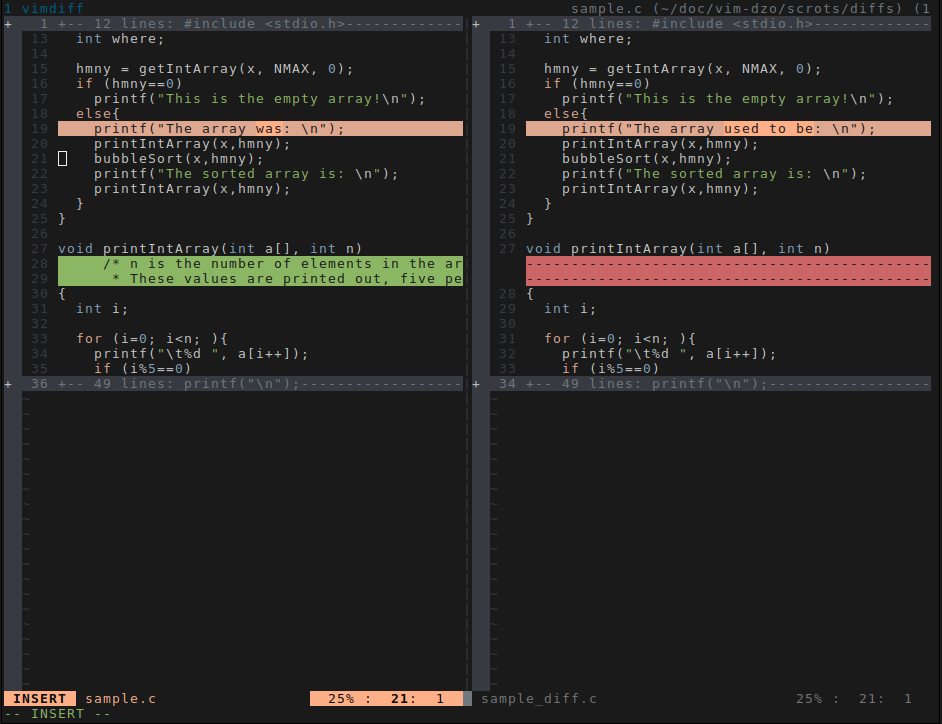Viewport: 942px width, 724px height.
Task: Click 'printIntArray(x,hmny);' line 23 in left pane
Action: coord(192,189)
